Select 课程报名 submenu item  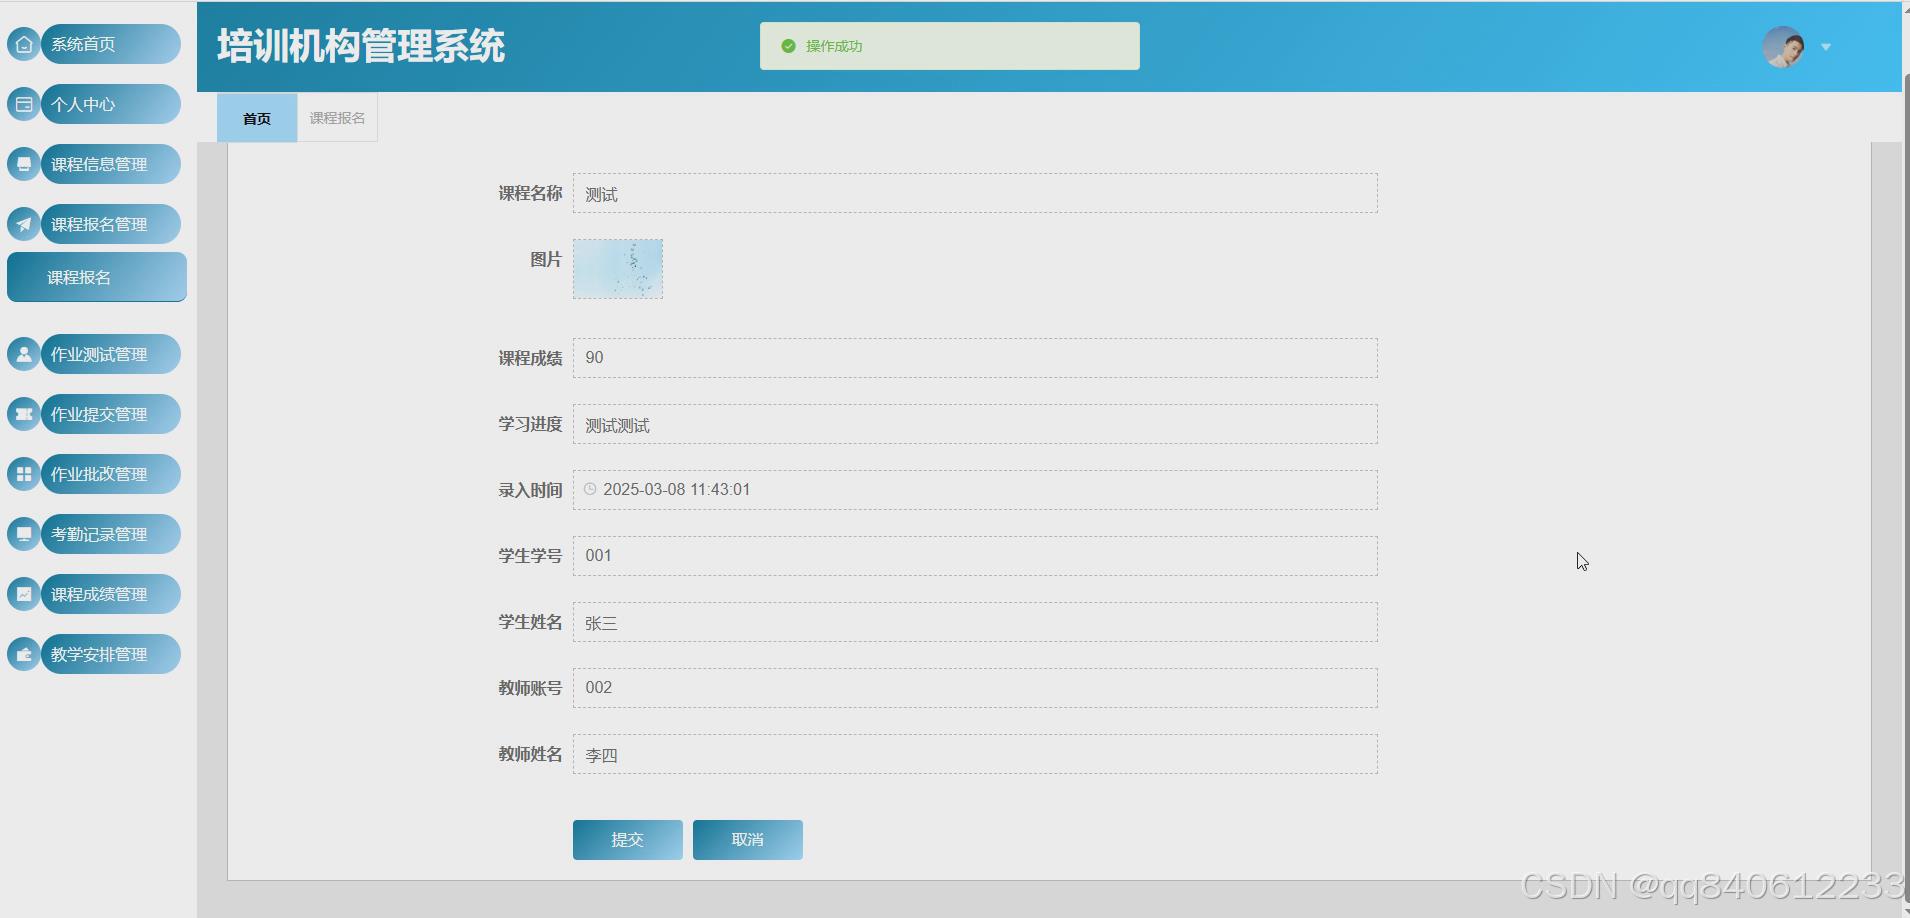point(97,277)
